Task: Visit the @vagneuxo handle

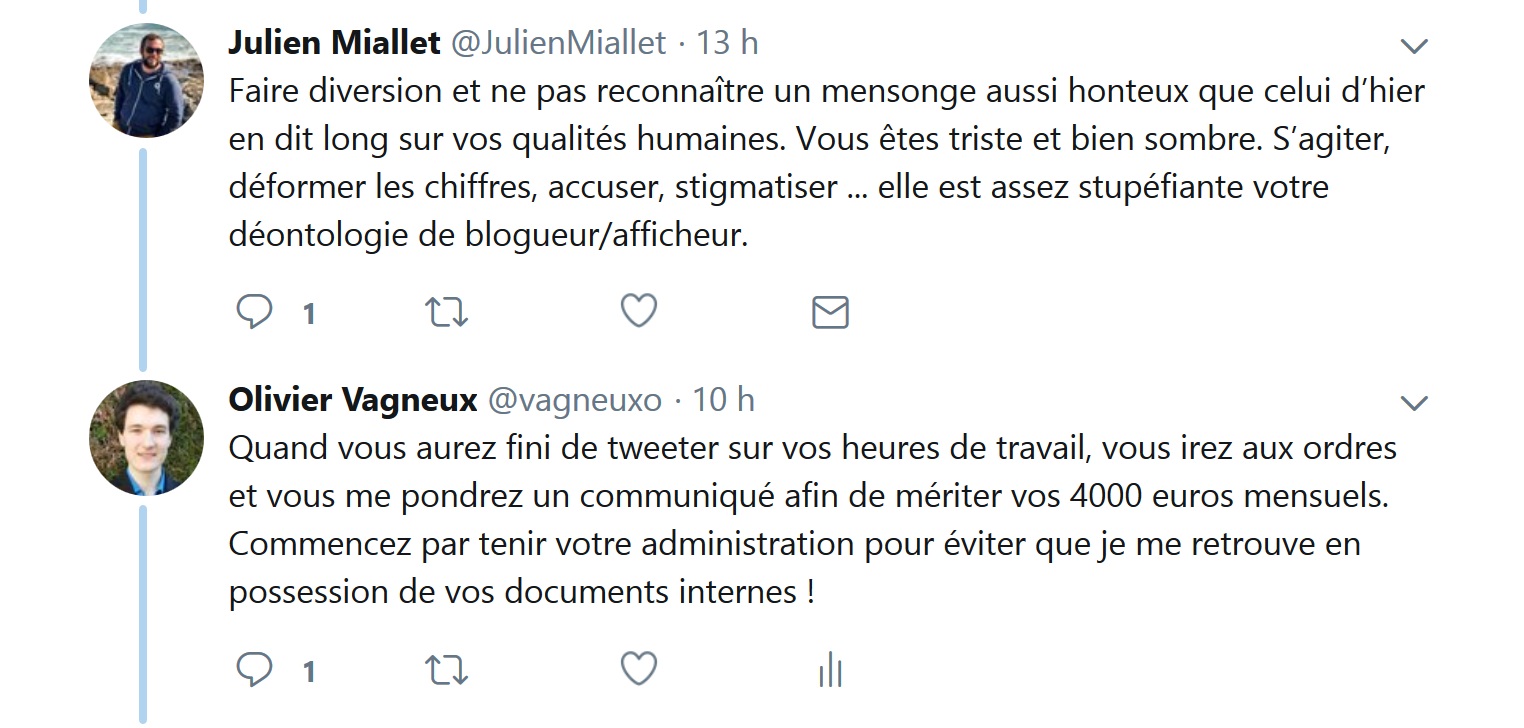Action: tap(574, 400)
